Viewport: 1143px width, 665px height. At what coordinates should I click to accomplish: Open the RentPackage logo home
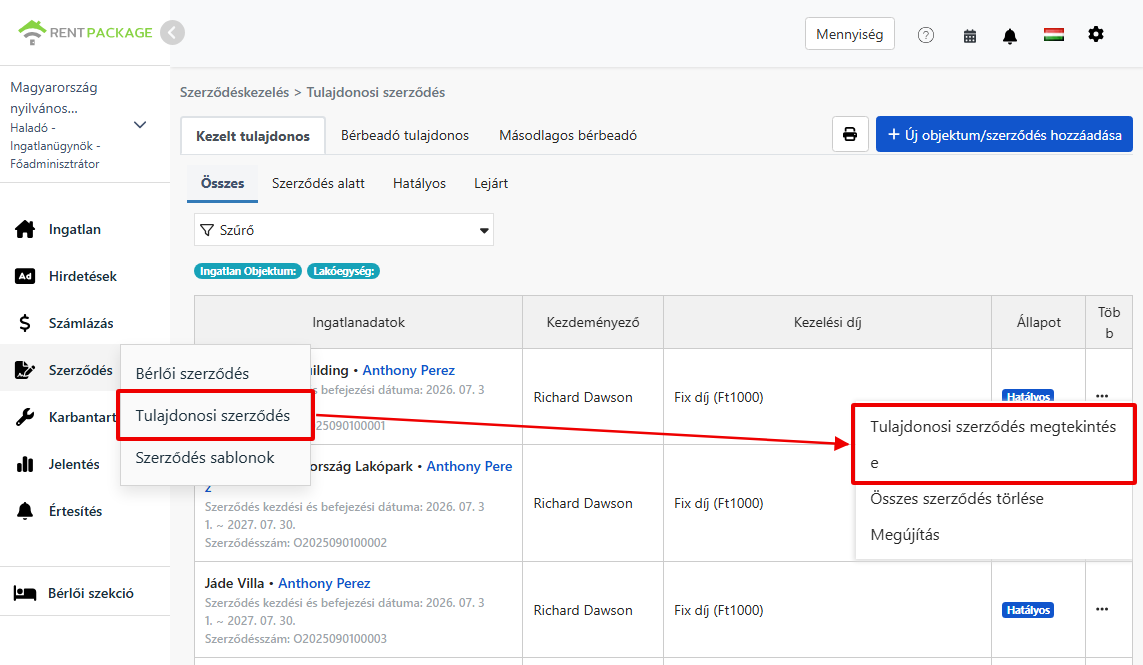85,32
